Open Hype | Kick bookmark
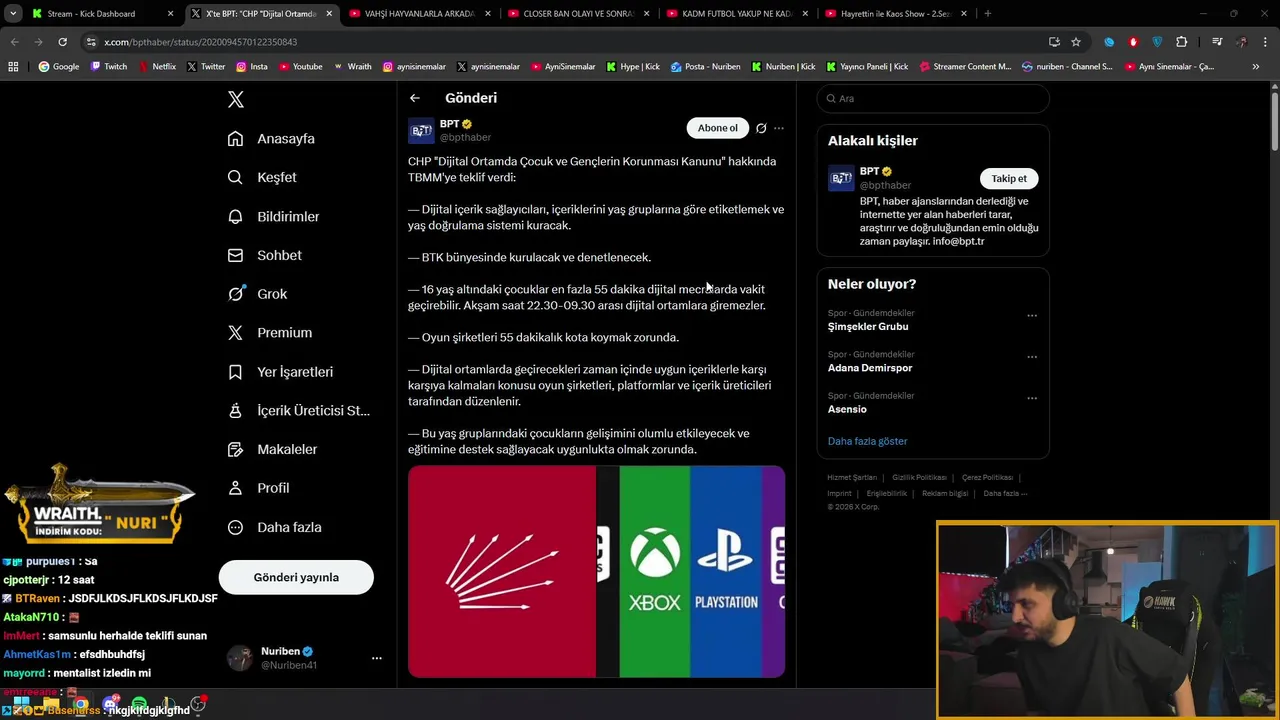The width and height of the screenshot is (1280, 720). point(633,66)
